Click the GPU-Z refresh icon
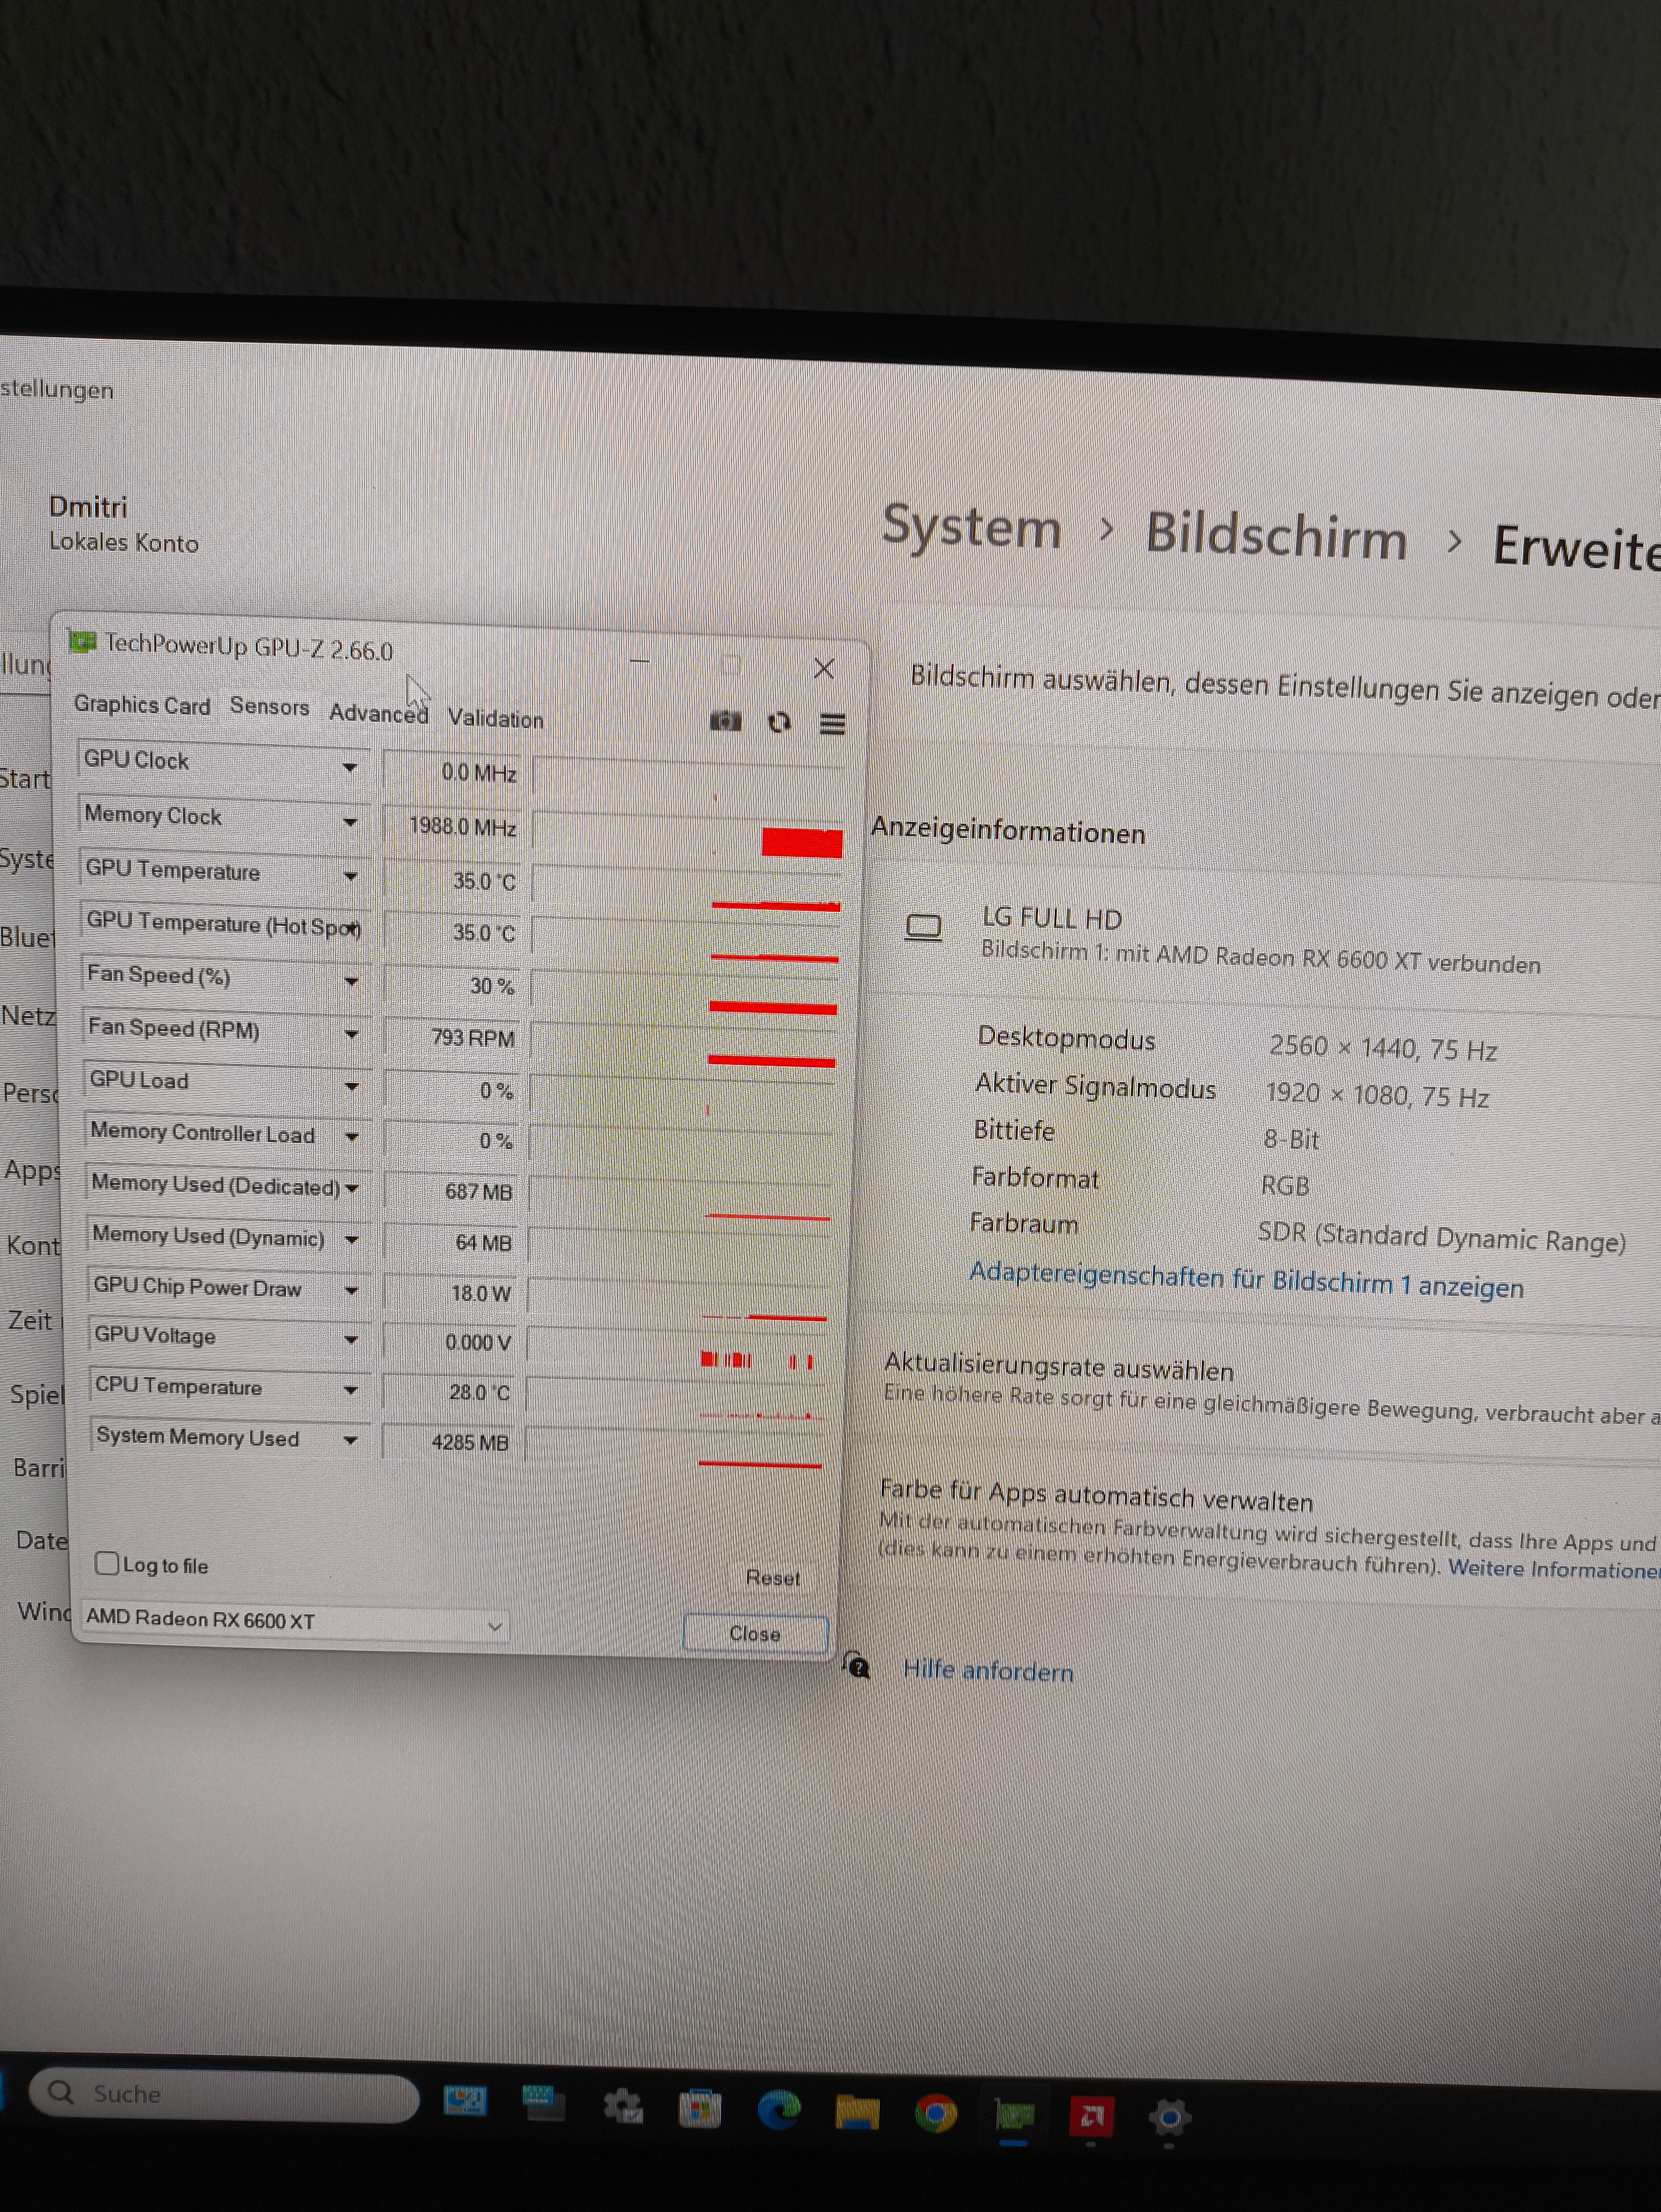This screenshot has height=2212, width=1661. tap(779, 722)
